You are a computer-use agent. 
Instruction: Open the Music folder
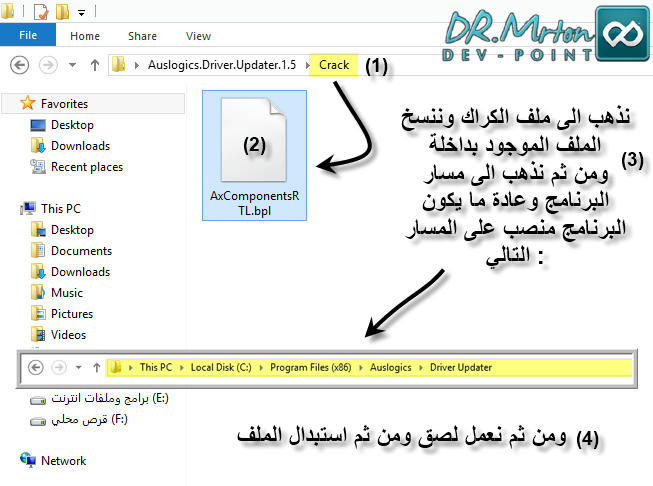pos(67,292)
